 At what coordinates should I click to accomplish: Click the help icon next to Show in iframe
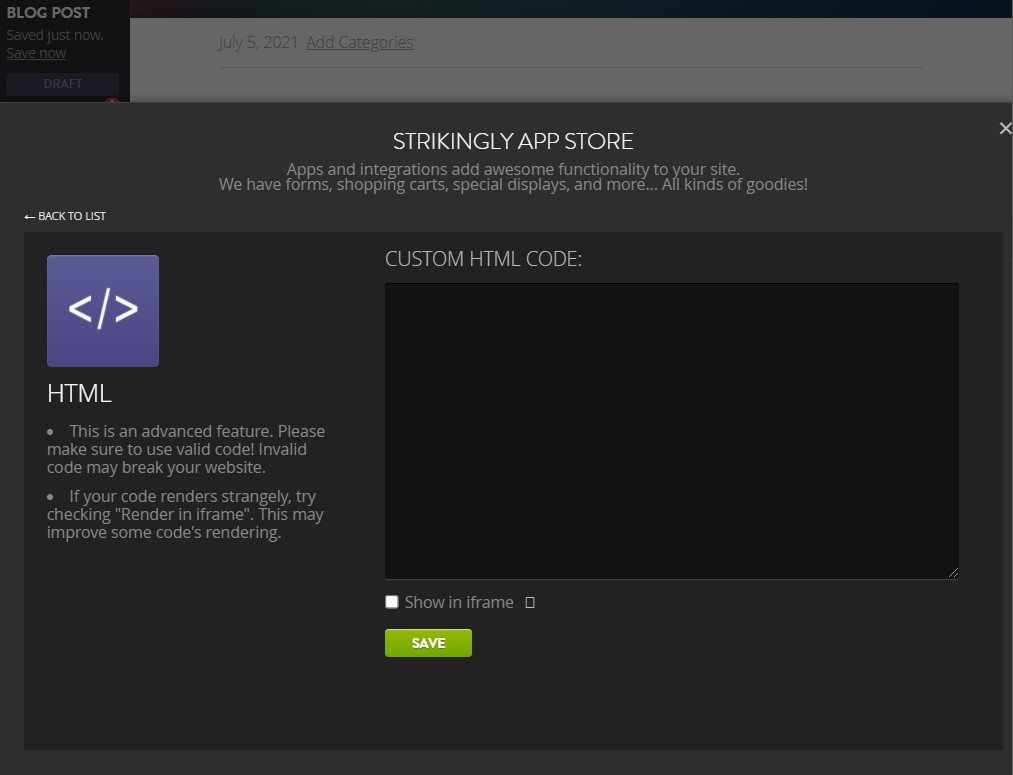click(530, 601)
